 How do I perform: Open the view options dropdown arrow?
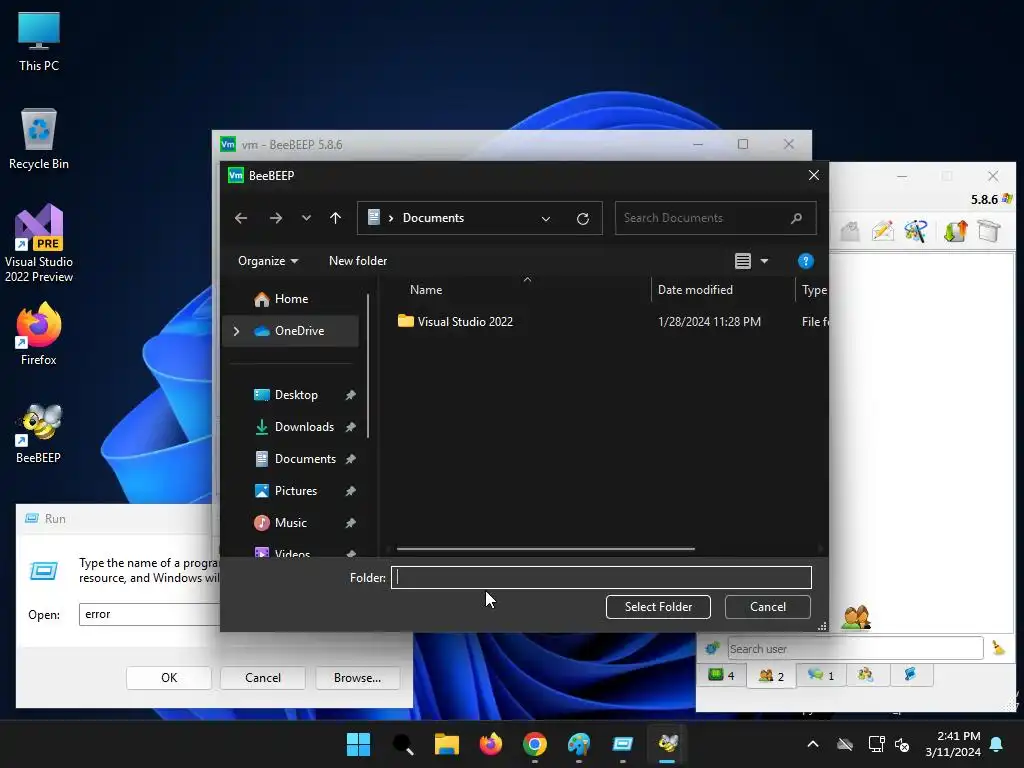click(x=764, y=261)
